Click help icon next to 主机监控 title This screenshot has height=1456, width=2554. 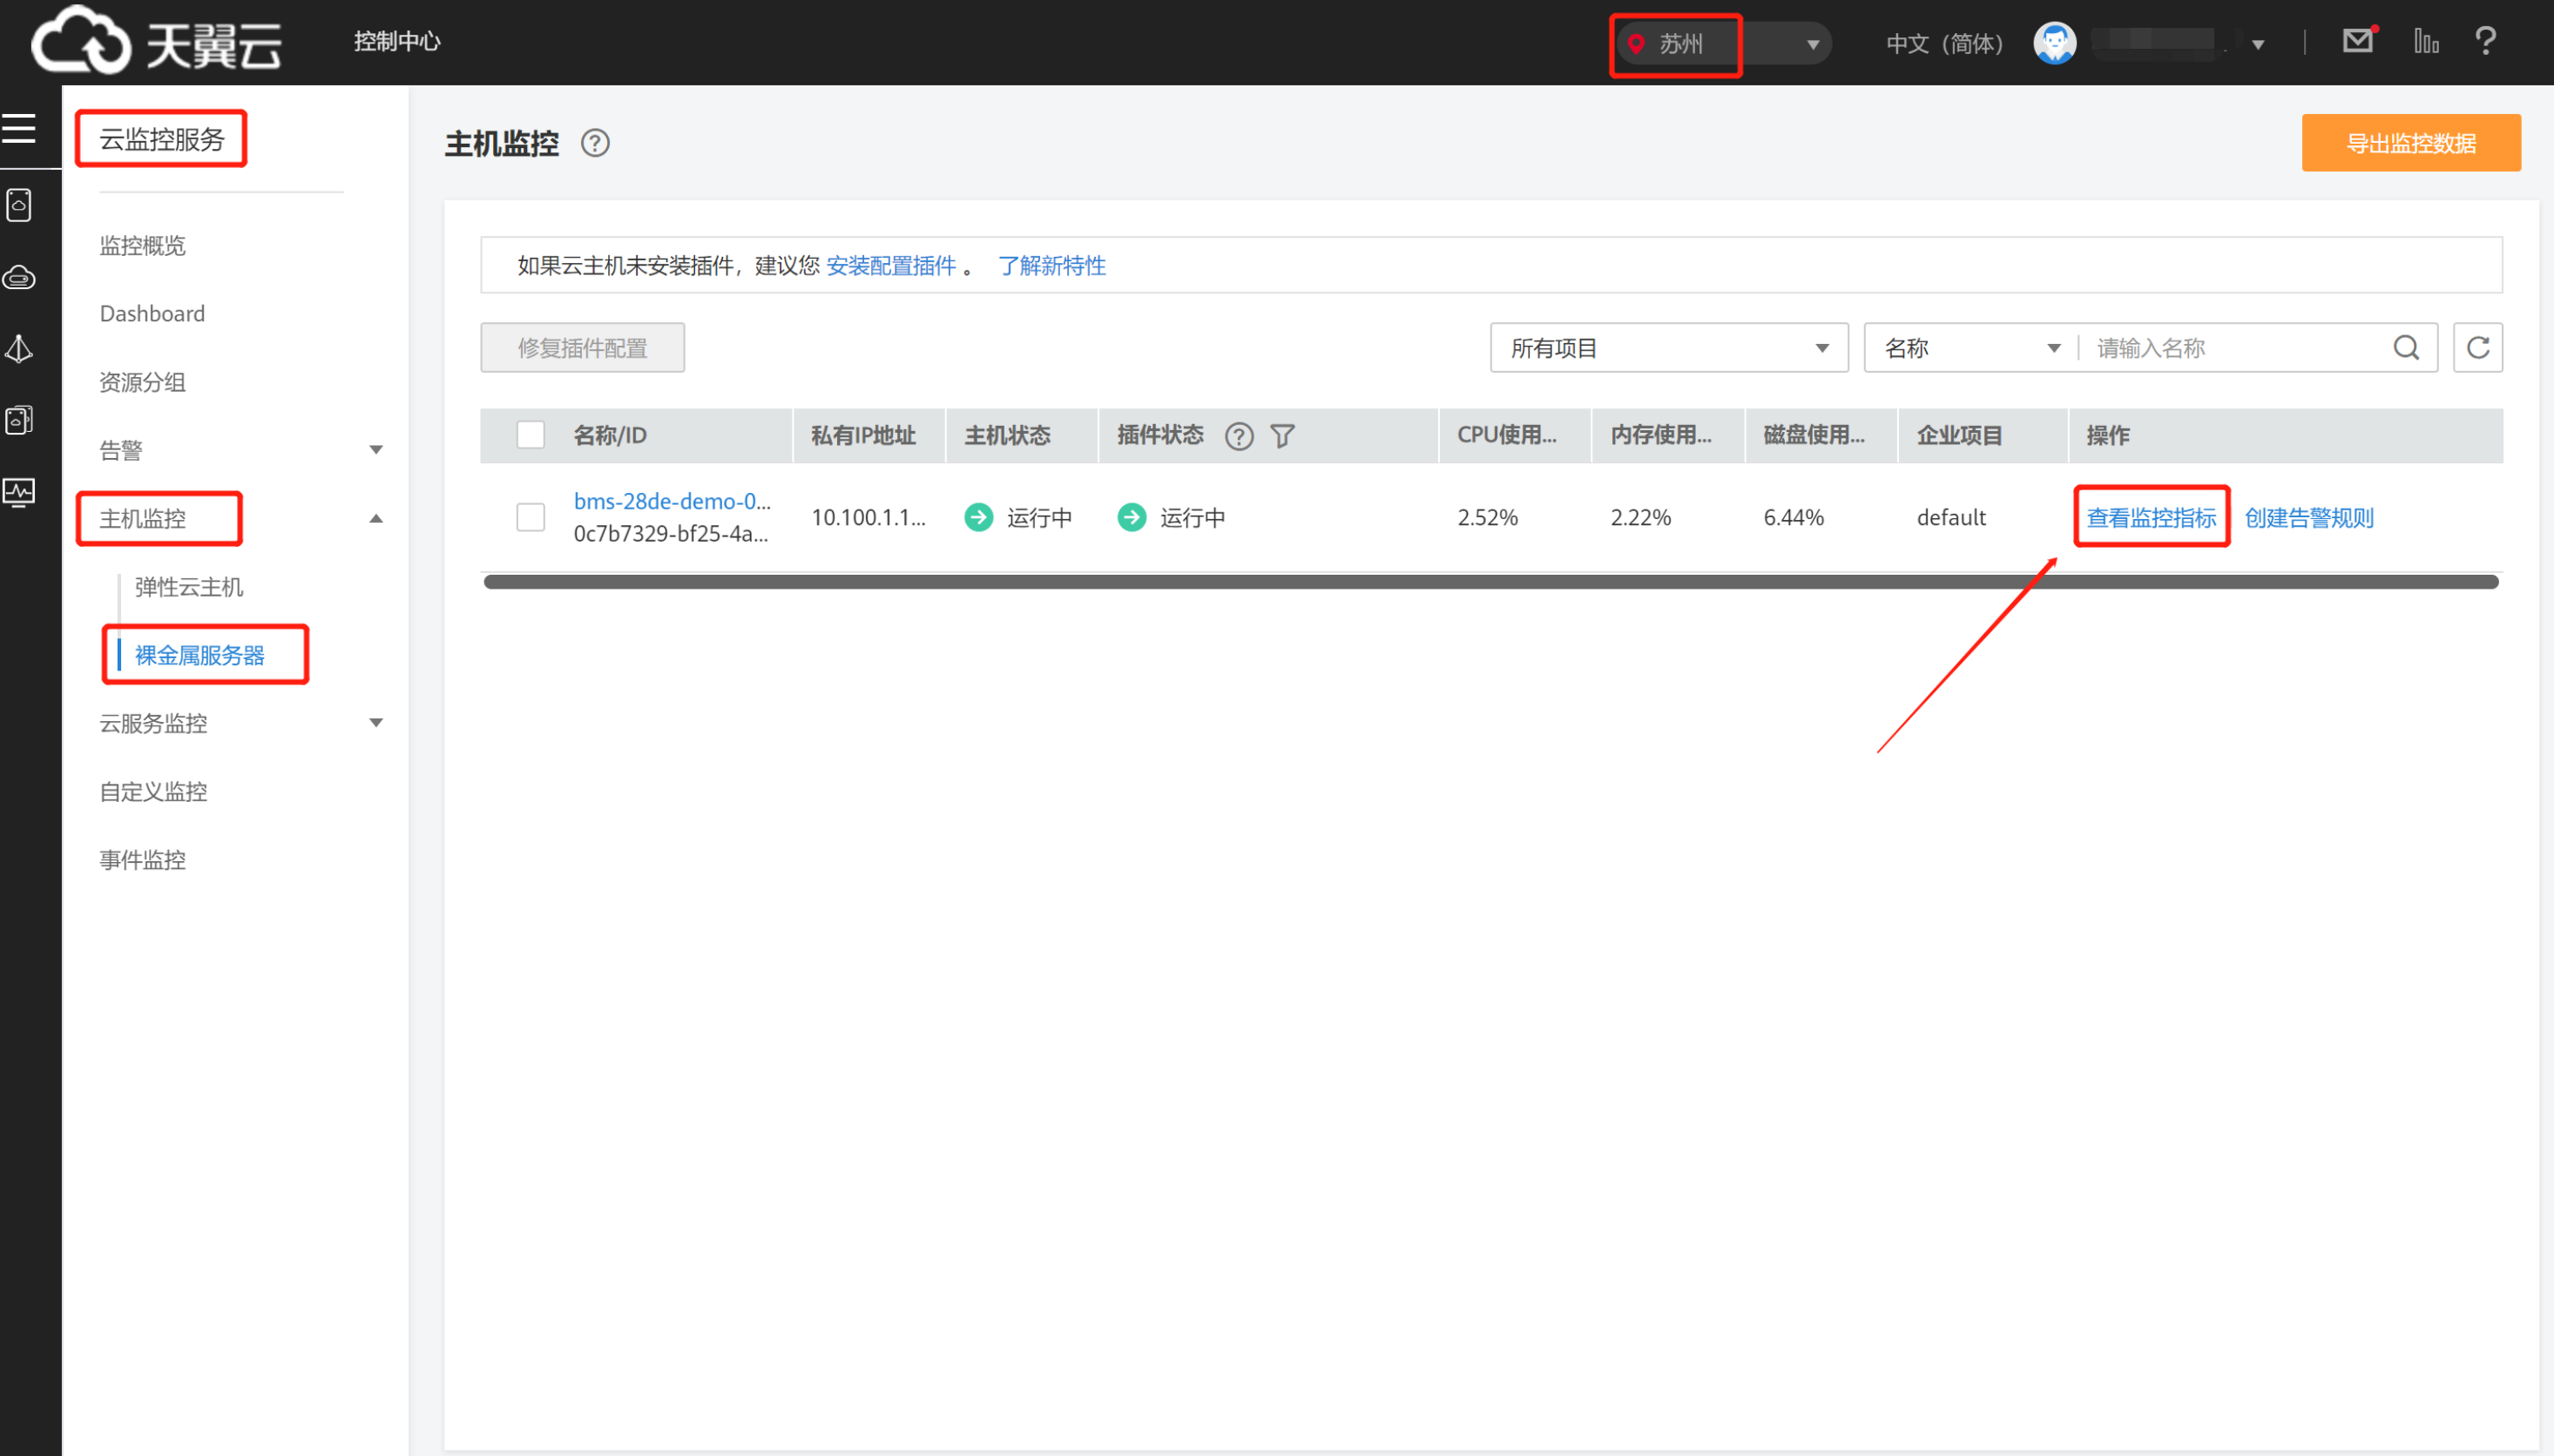(595, 144)
